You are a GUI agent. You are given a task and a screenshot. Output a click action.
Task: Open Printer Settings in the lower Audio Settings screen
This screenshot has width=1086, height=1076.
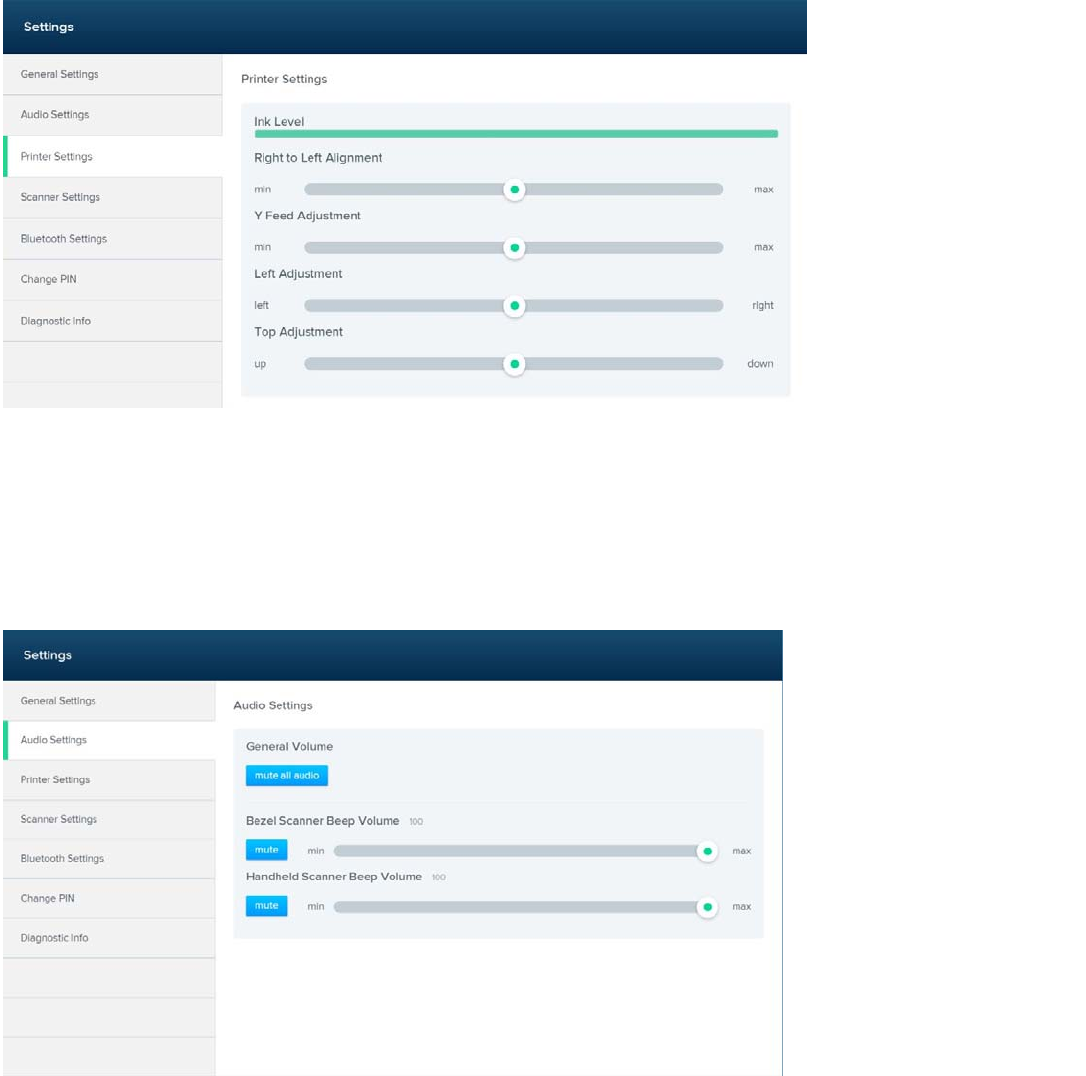pos(109,780)
